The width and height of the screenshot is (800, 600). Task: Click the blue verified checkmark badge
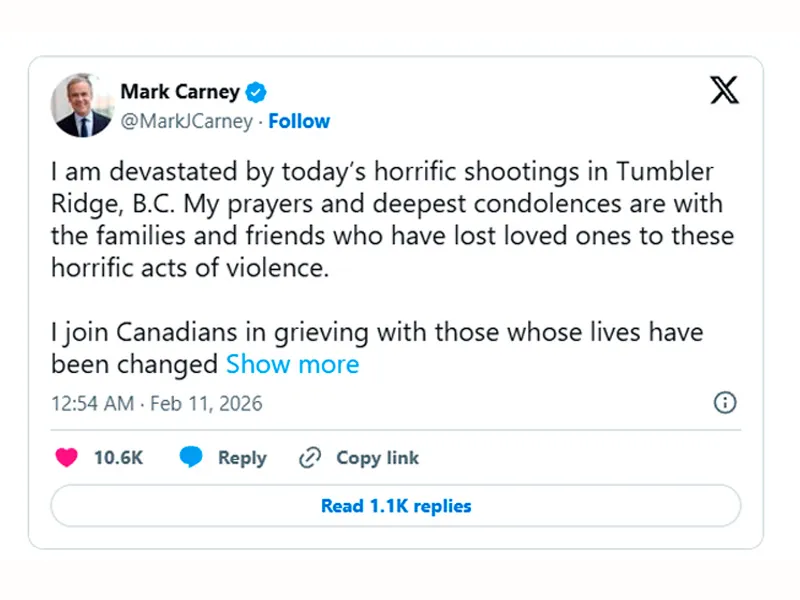257,92
